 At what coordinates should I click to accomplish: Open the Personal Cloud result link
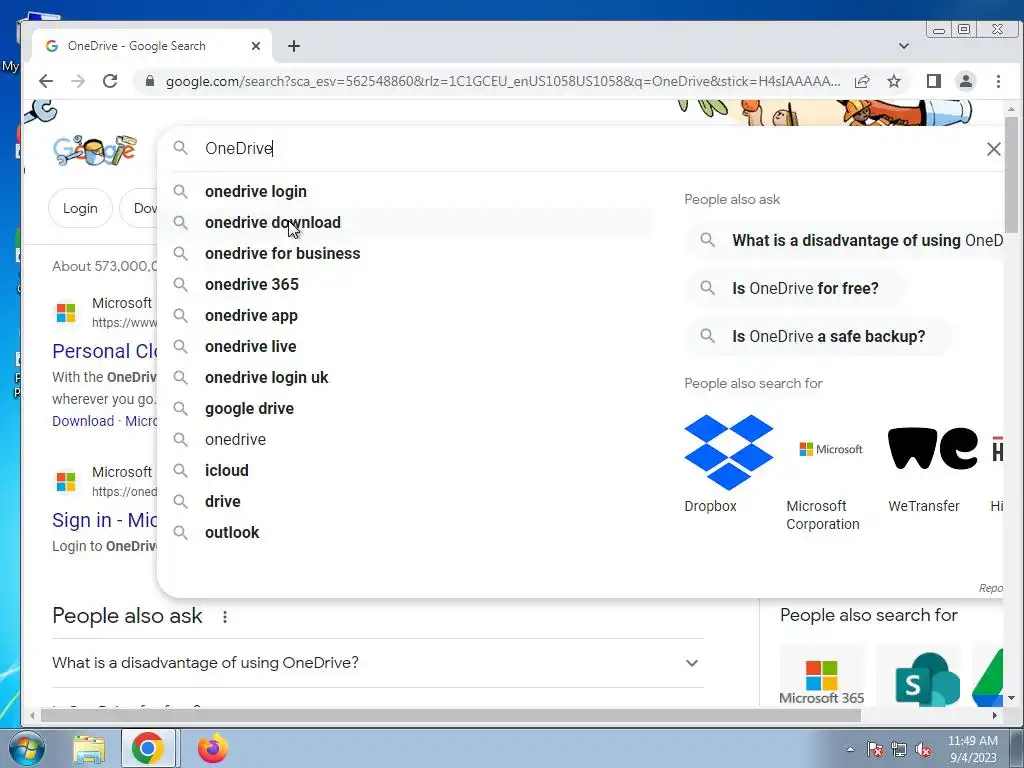click(104, 351)
